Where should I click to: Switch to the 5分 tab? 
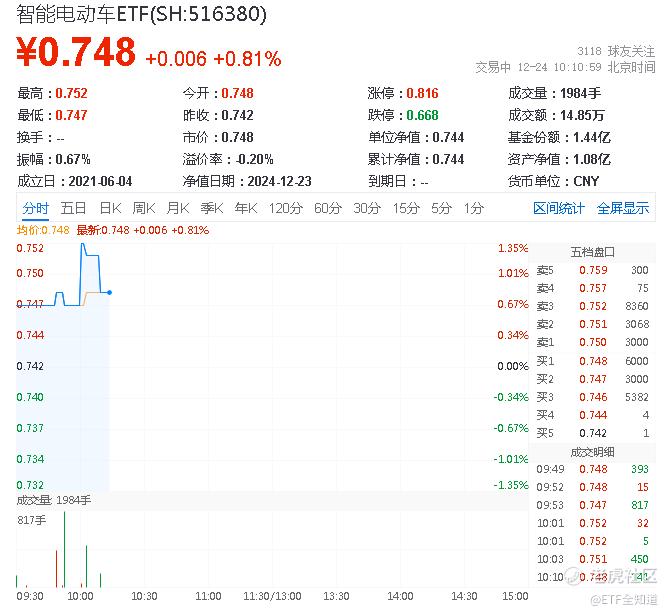click(x=441, y=208)
